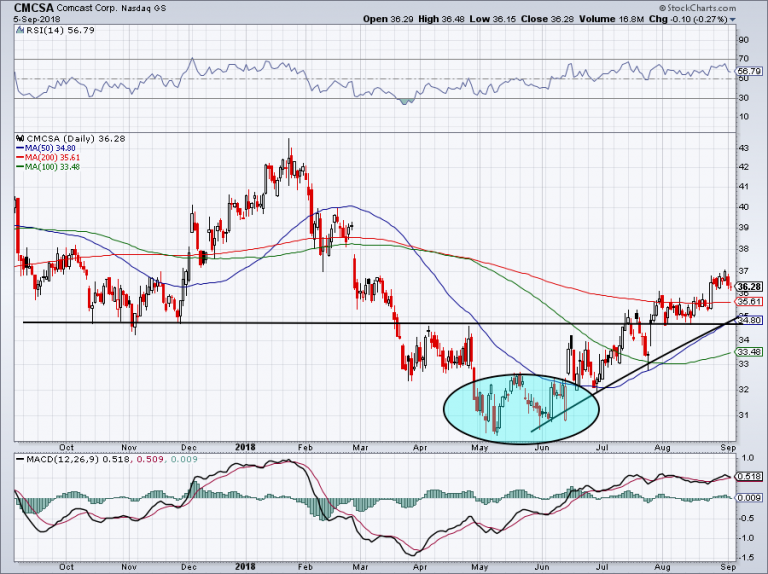Click the Nasdaq GS exchange label
The height and width of the screenshot is (574, 768).
coord(142,8)
